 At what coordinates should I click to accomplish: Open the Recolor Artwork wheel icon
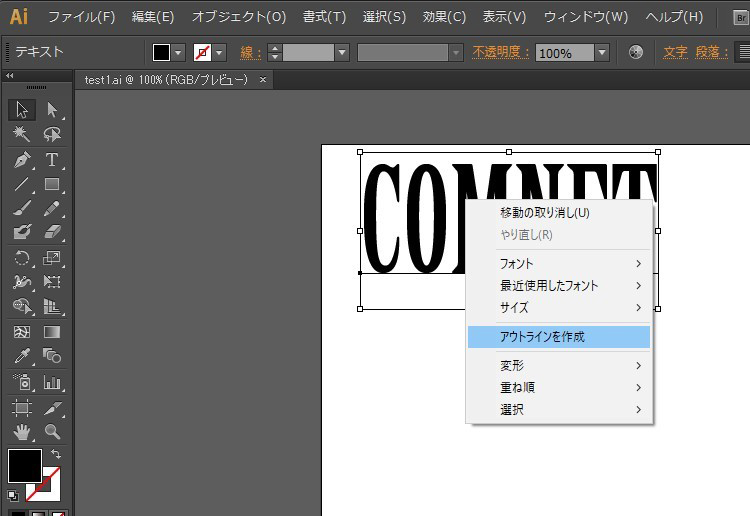point(636,52)
